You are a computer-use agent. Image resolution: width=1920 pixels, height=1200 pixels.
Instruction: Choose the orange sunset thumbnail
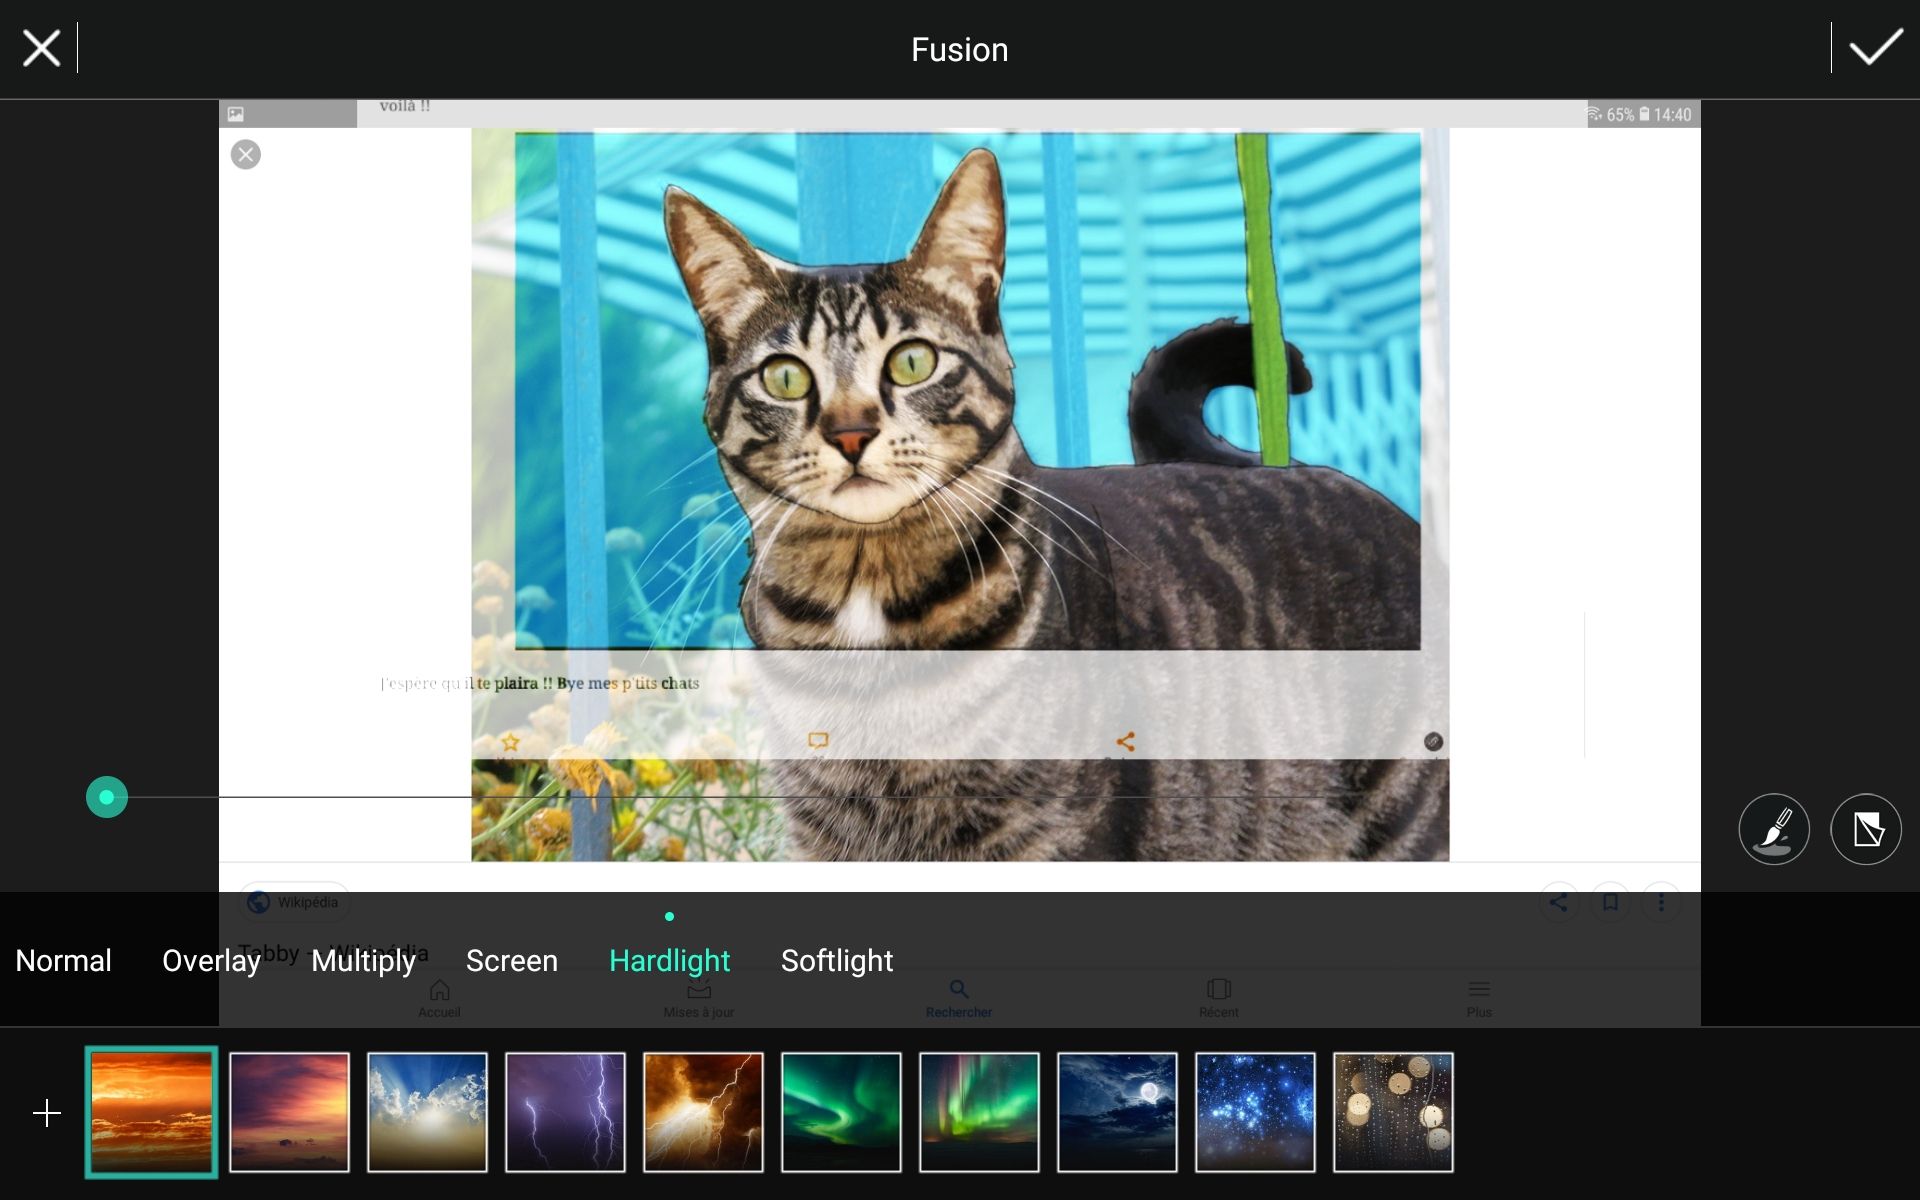[x=151, y=1112]
